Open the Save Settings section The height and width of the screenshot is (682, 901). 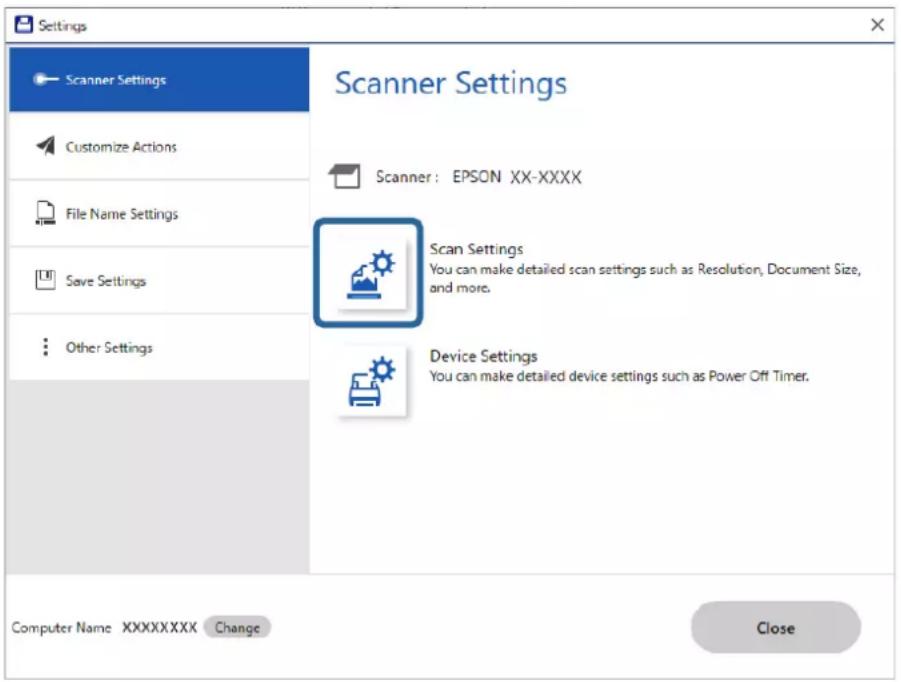(x=159, y=280)
